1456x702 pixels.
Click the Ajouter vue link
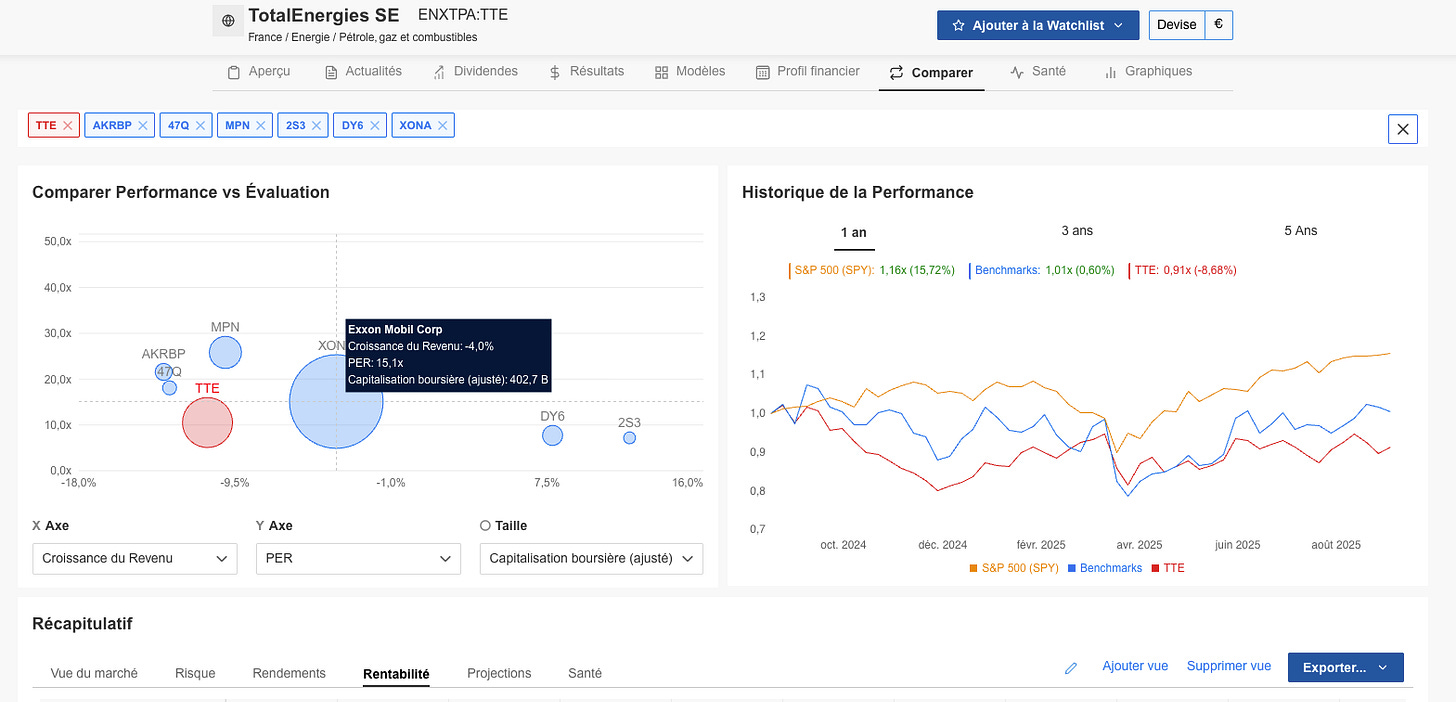point(1135,666)
